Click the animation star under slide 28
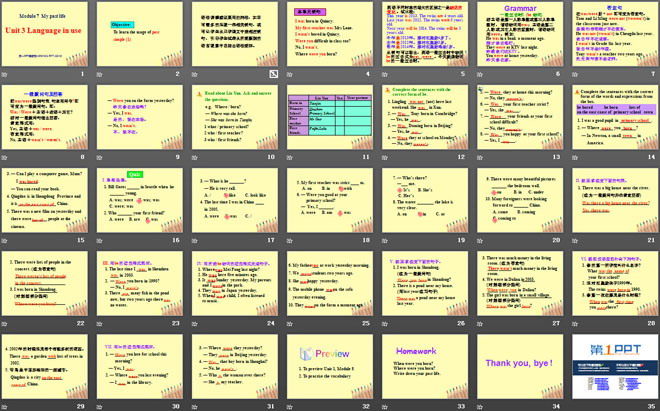 (575, 324)
